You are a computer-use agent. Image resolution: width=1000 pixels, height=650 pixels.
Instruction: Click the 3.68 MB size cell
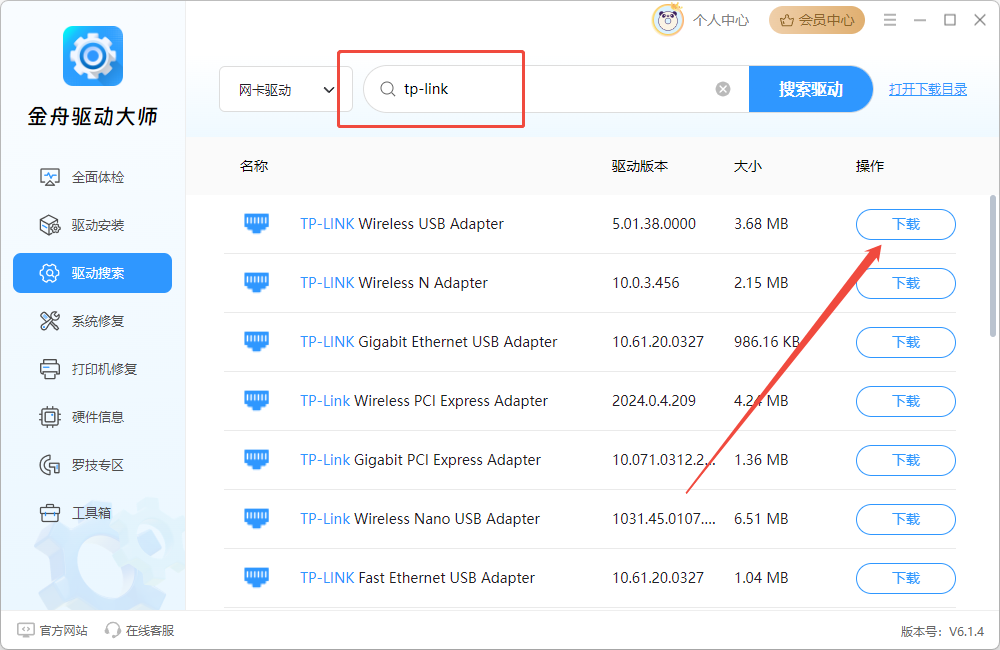click(761, 224)
